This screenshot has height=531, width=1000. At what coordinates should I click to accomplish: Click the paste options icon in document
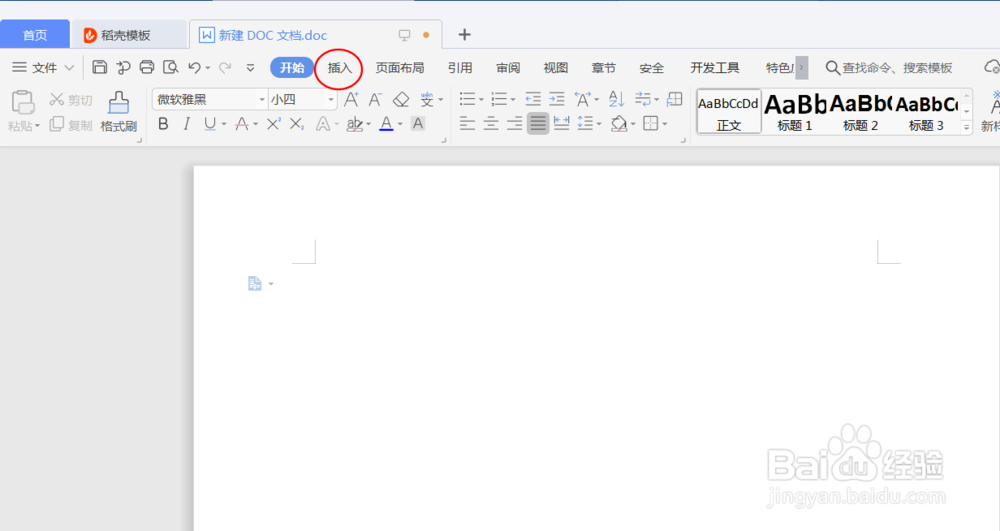(x=254, y=284)
